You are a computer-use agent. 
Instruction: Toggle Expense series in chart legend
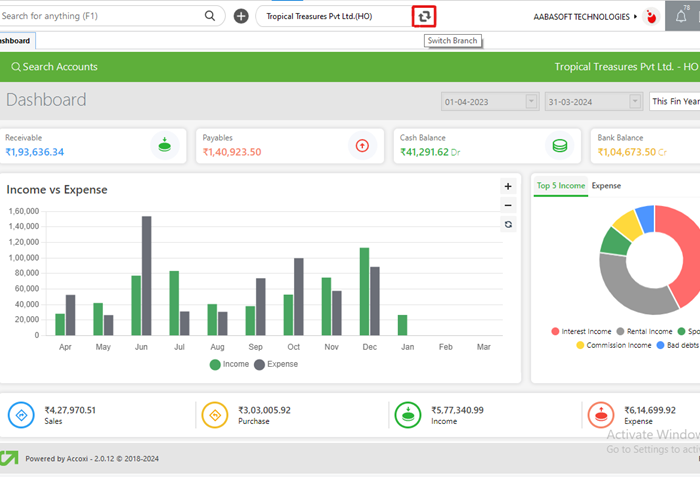[x=275, y=364]
